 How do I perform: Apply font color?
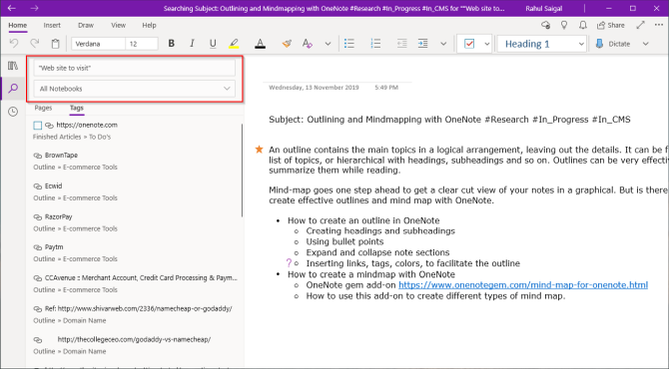pos(260,44)
